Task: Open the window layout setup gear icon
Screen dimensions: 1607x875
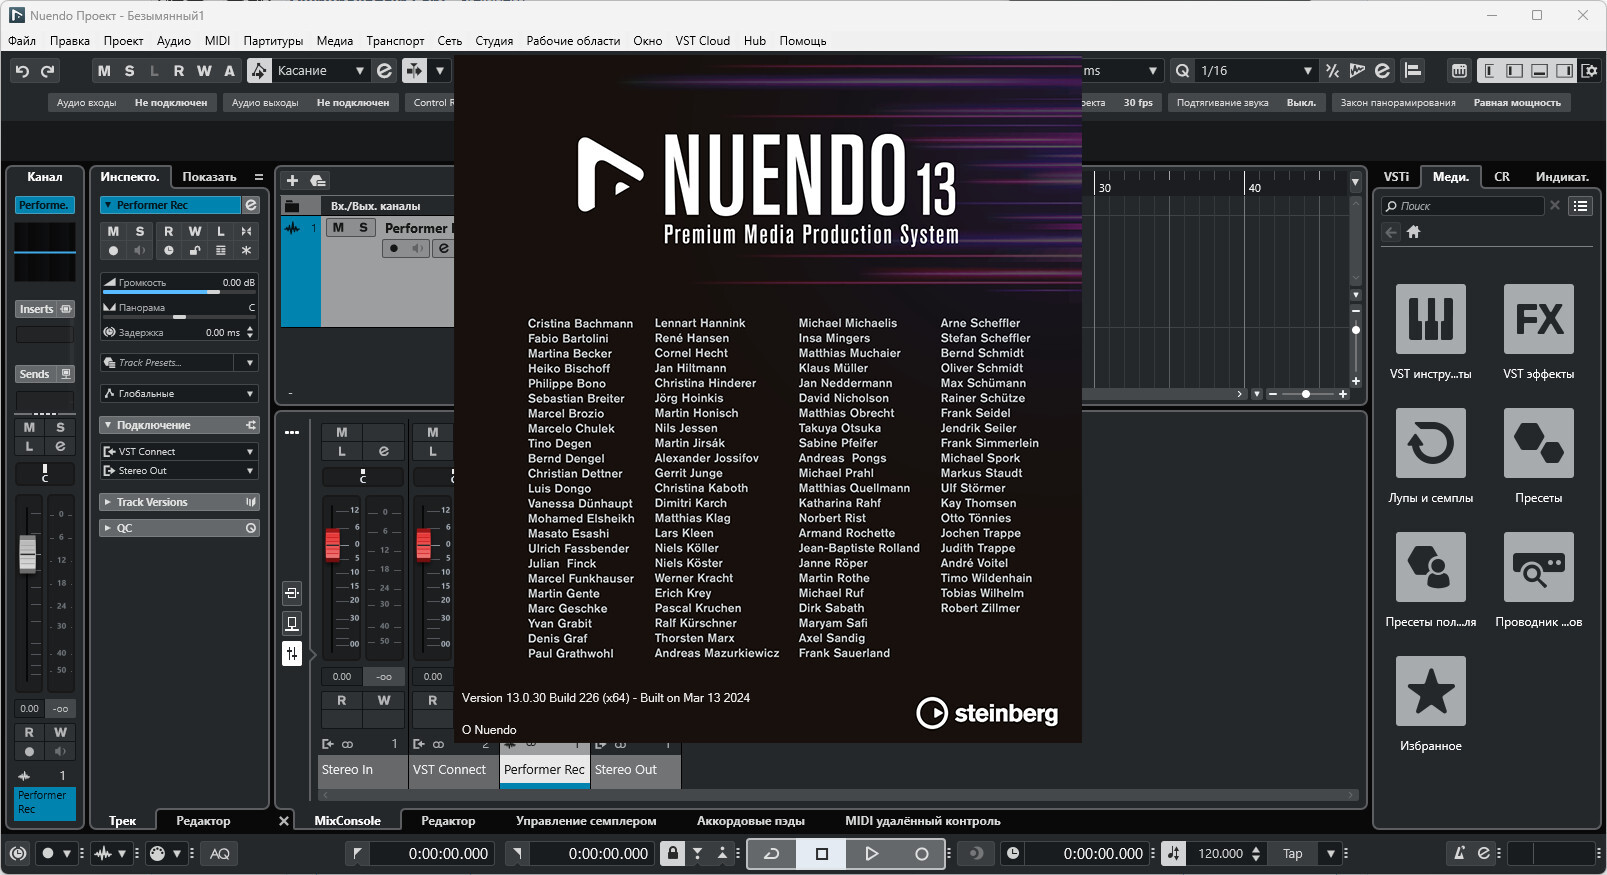Action: (x=1589, y=71)
